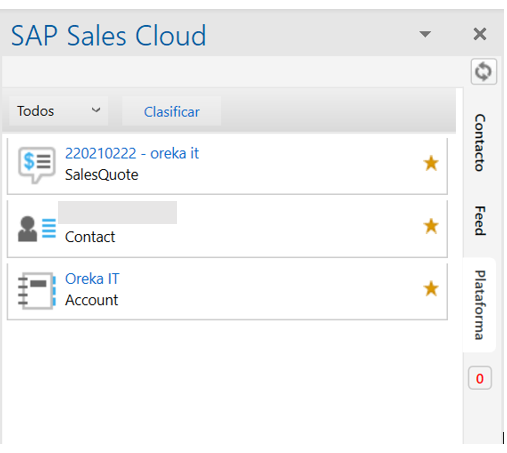The image size is (507, 453).
Task: Expand the SAP Sales Cloud pane options arrow
Action: pos(425,34)
